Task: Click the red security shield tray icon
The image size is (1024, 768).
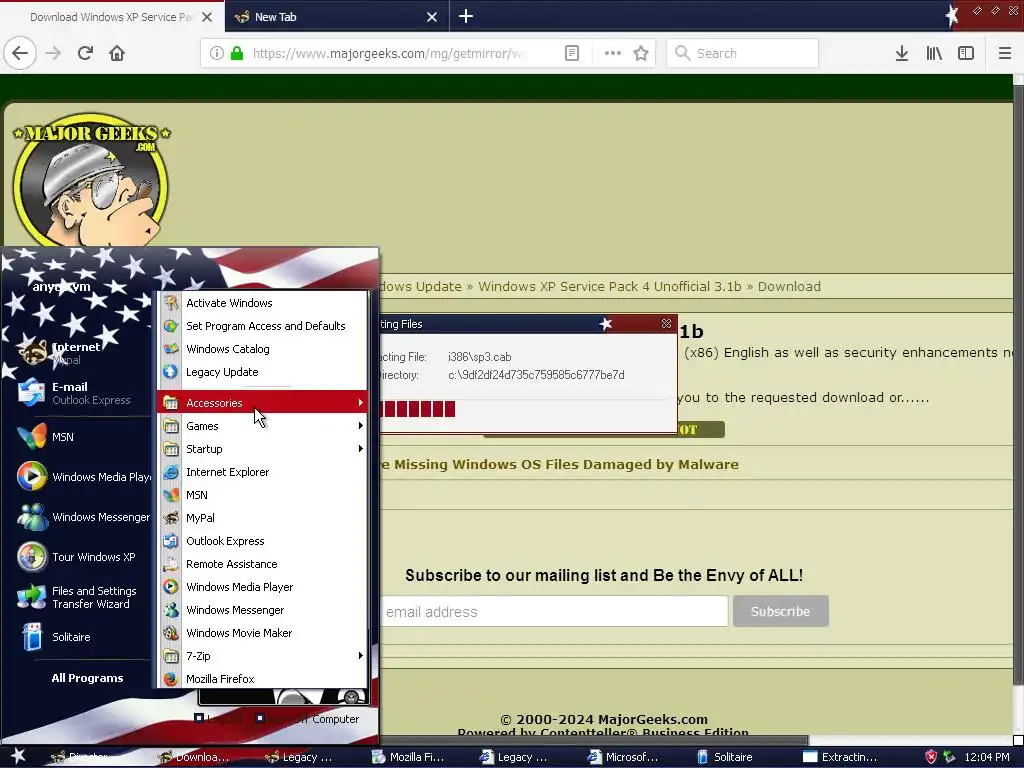Action: point(931,757)
